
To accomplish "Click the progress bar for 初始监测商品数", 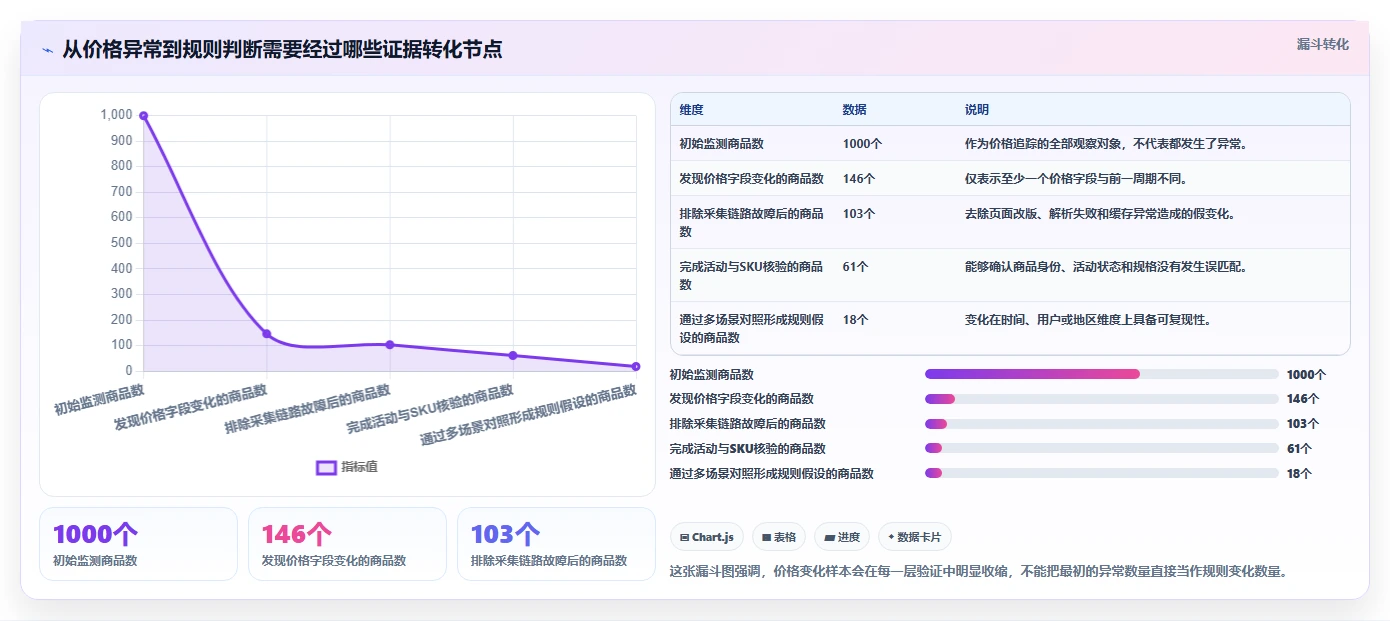I will [x=1102, y=374].
